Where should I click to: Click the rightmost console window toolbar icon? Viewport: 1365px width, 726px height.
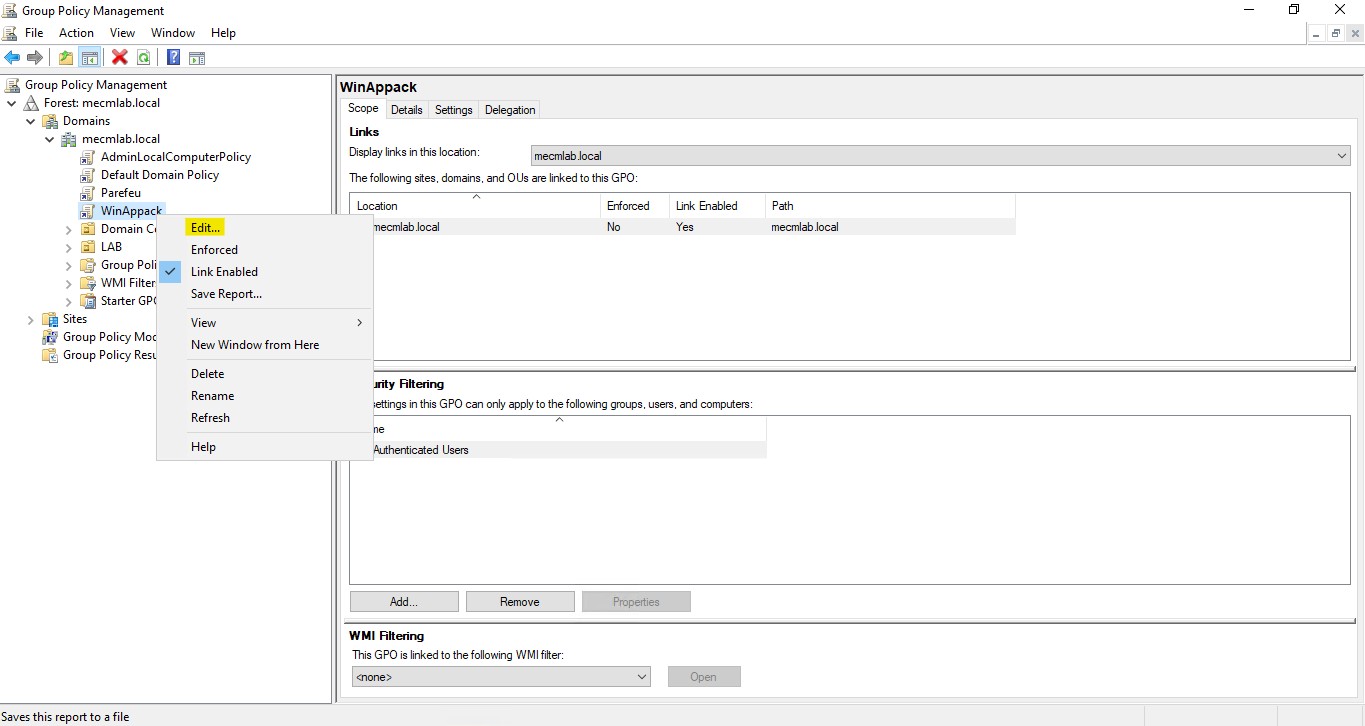[x=197, y=57]
